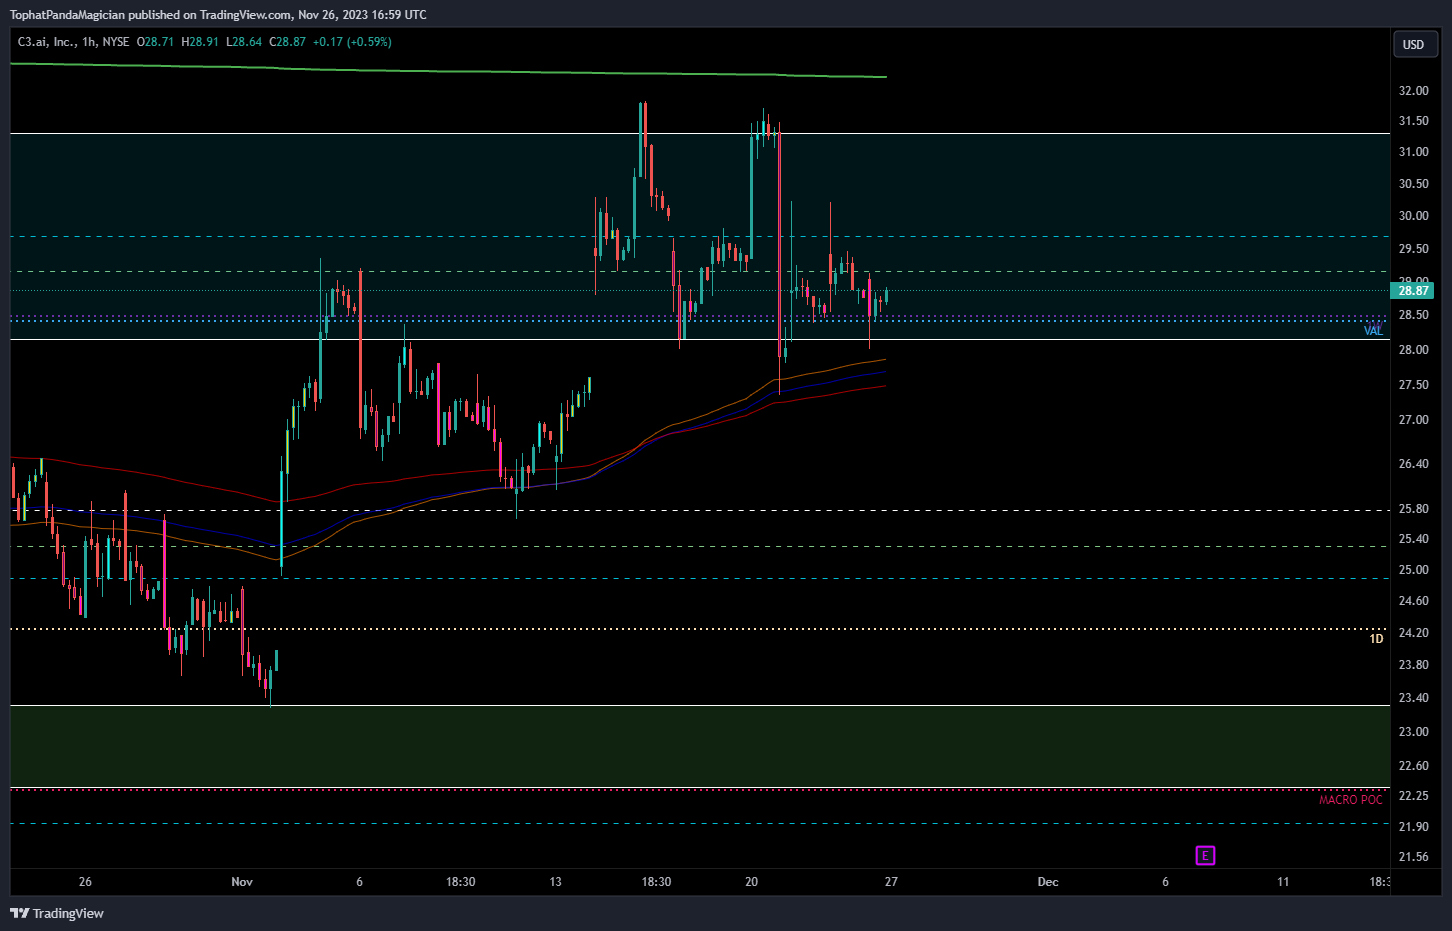Click the 28.00 price axis label
1452x931 pixels.
1413,350
